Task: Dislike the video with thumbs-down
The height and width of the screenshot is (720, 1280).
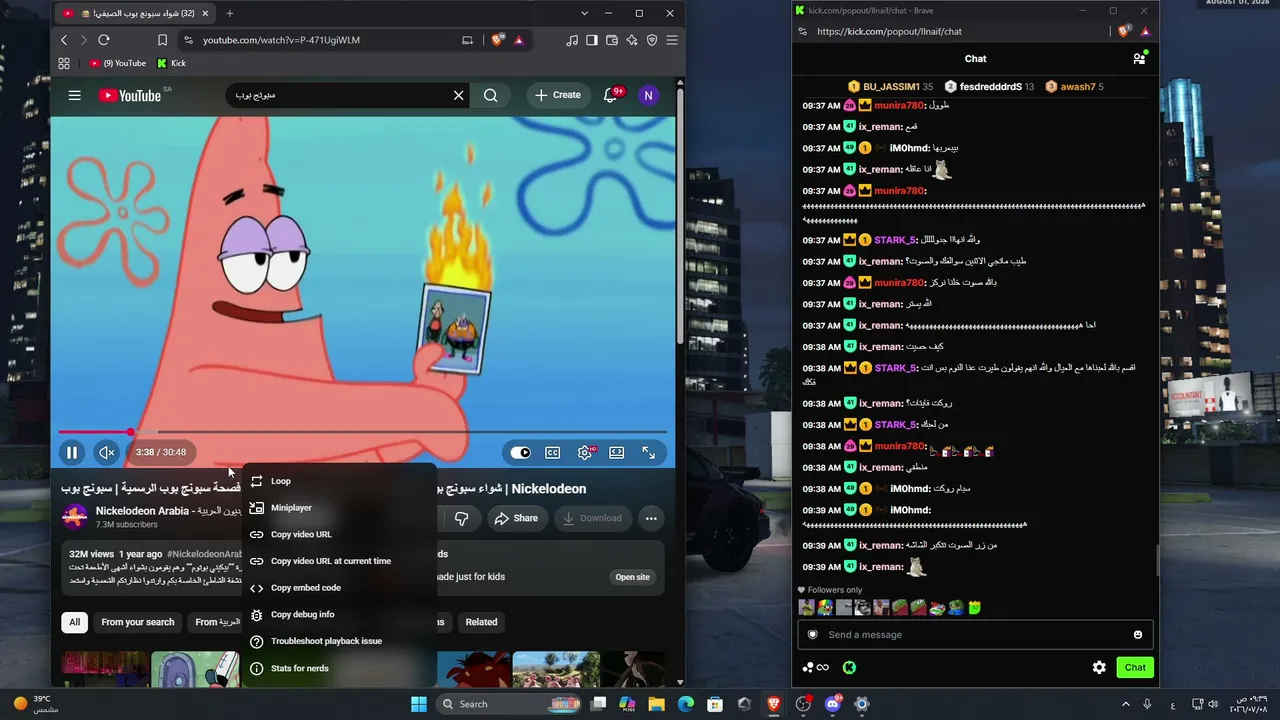Action: 461,518
